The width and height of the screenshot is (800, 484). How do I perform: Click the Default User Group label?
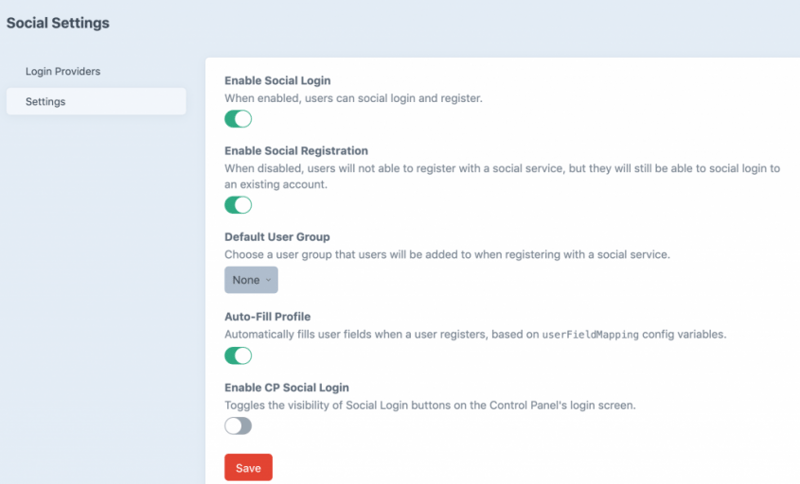point(277,237)
